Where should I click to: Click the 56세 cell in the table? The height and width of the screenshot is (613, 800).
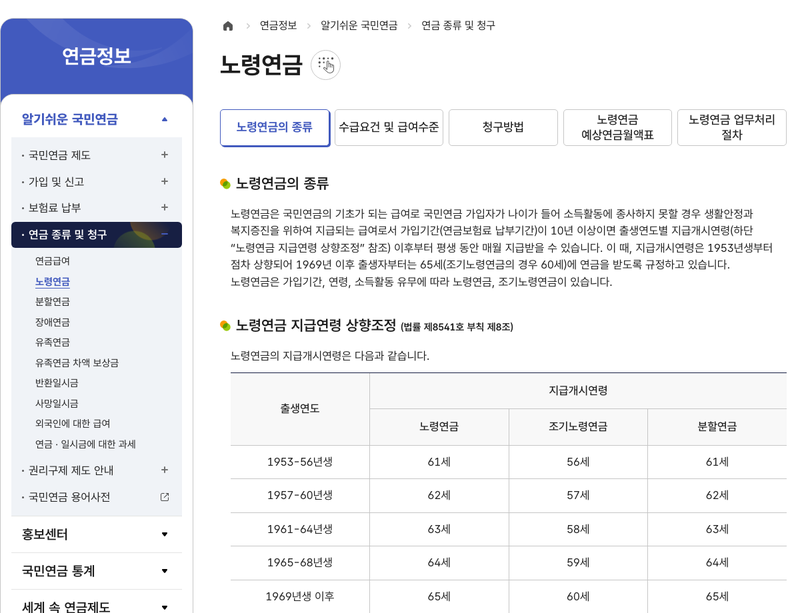pyautogui.click(x=578, y=462)
